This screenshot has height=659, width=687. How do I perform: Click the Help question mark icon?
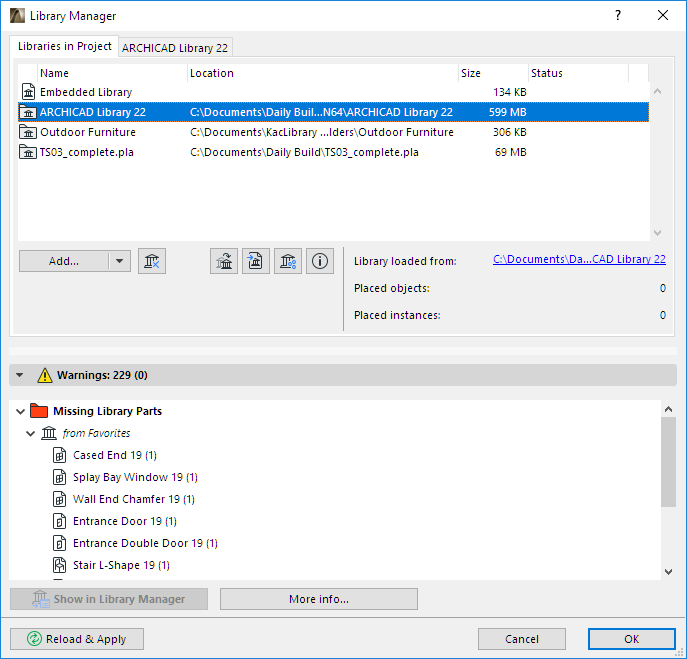(618, 16)
